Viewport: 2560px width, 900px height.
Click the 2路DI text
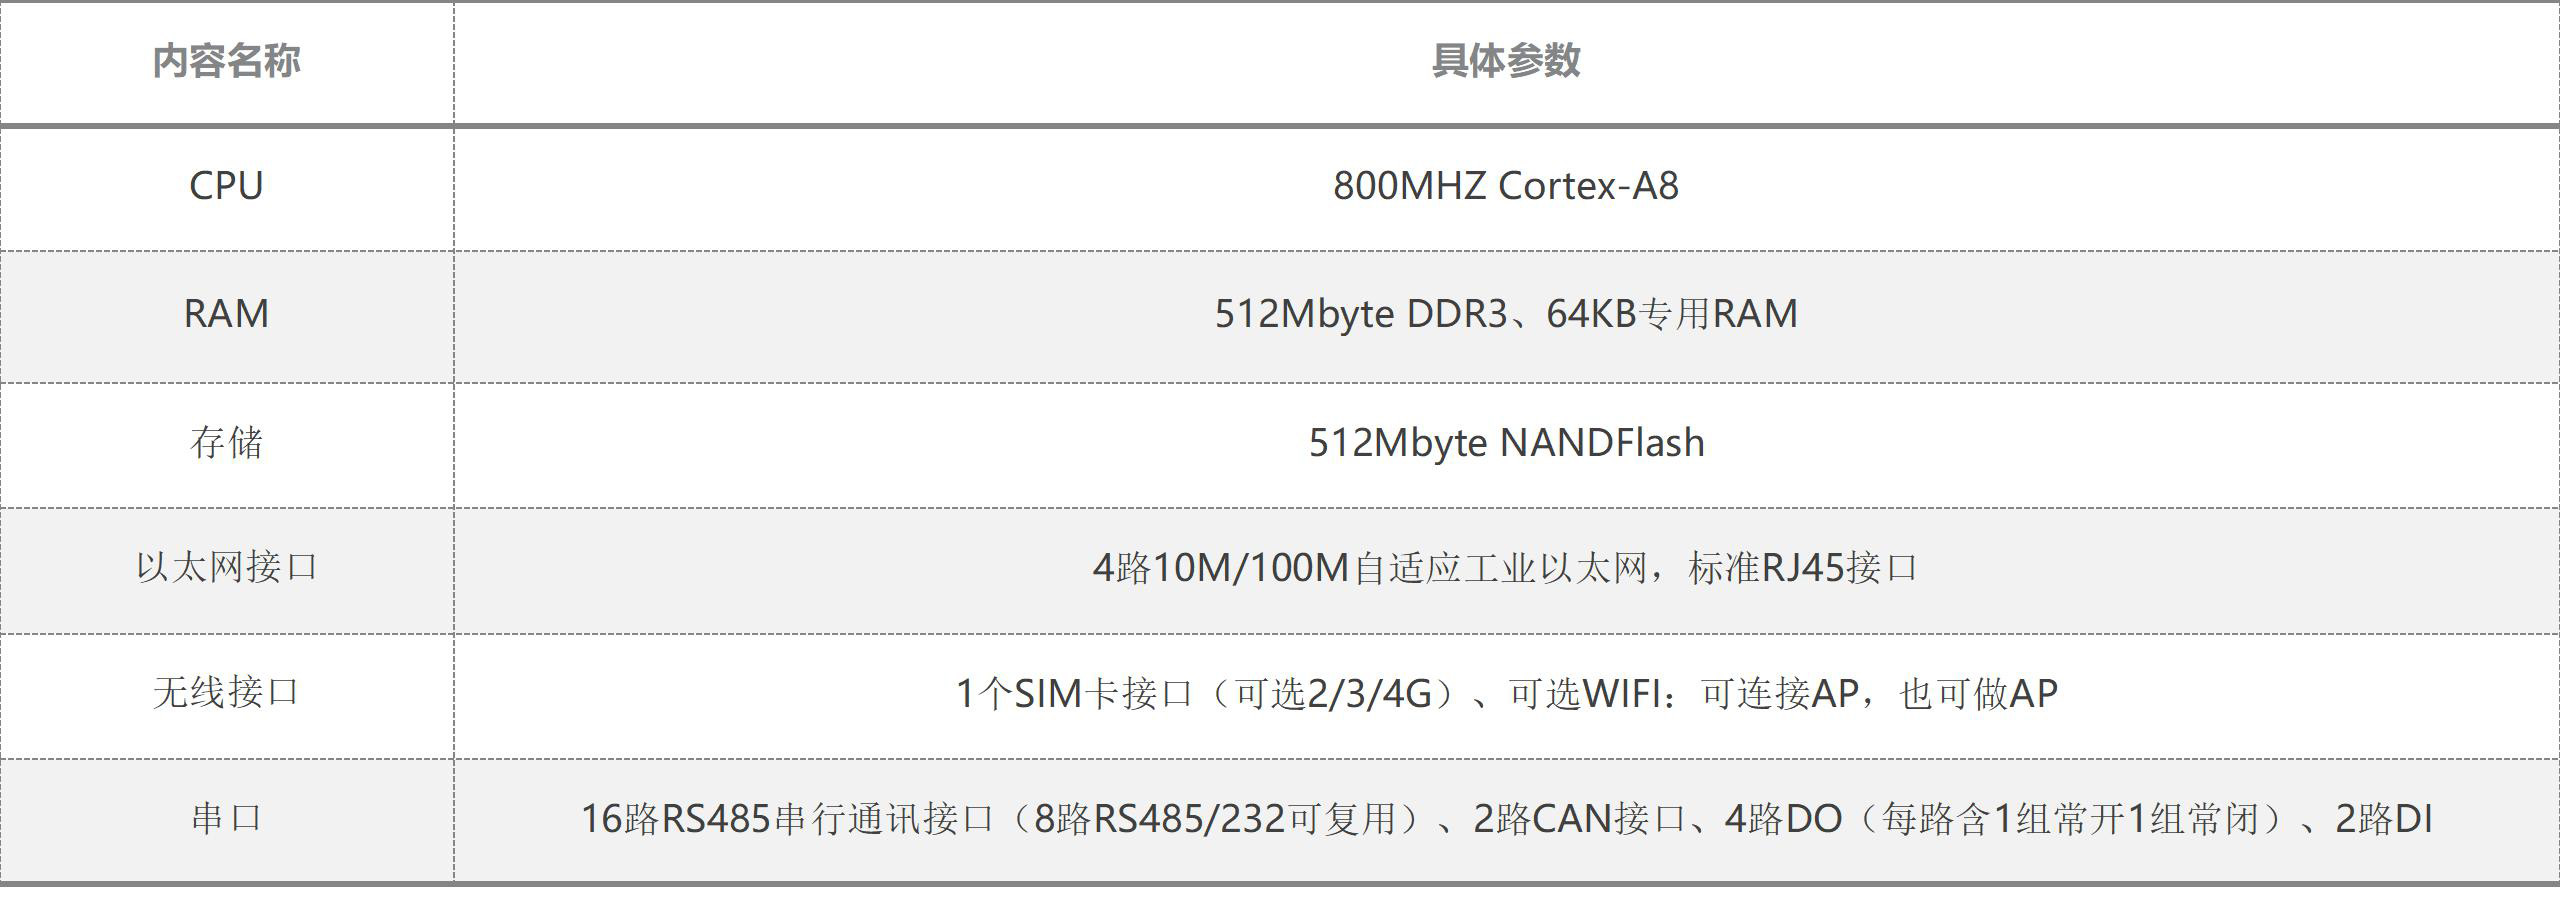(2384, 819)
